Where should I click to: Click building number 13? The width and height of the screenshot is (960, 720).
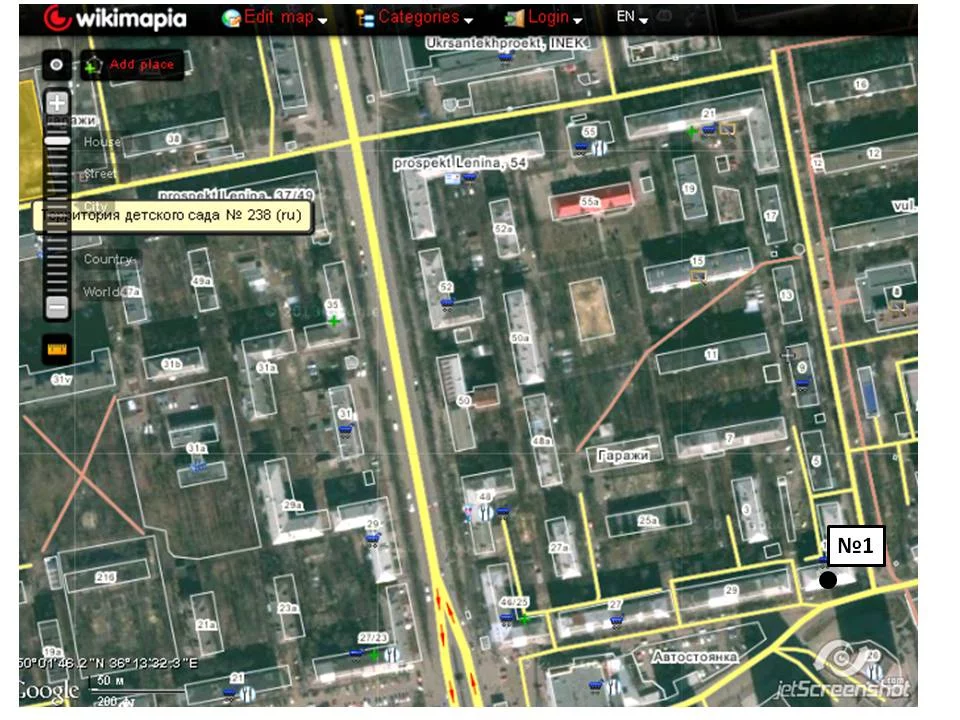click(786, 295)
